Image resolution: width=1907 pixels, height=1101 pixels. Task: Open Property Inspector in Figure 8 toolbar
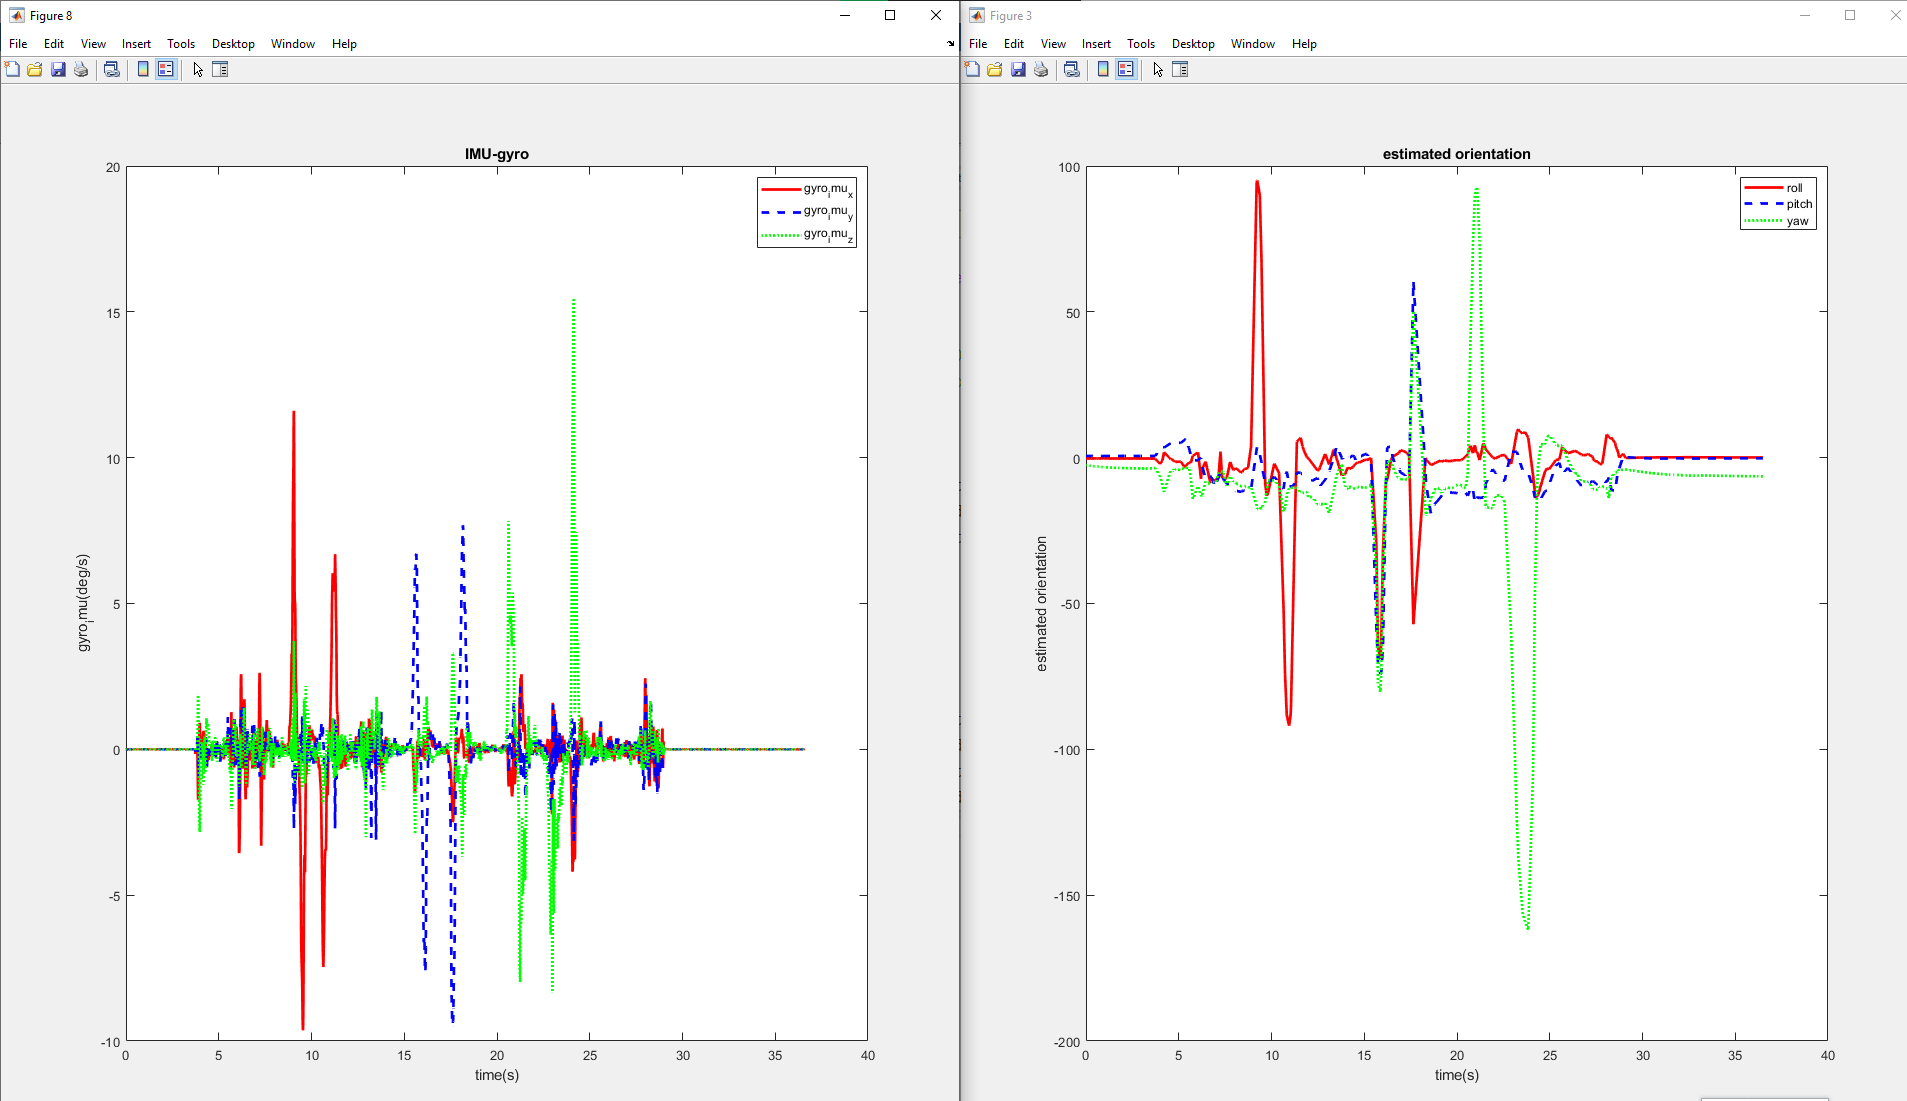pos(221,69)
